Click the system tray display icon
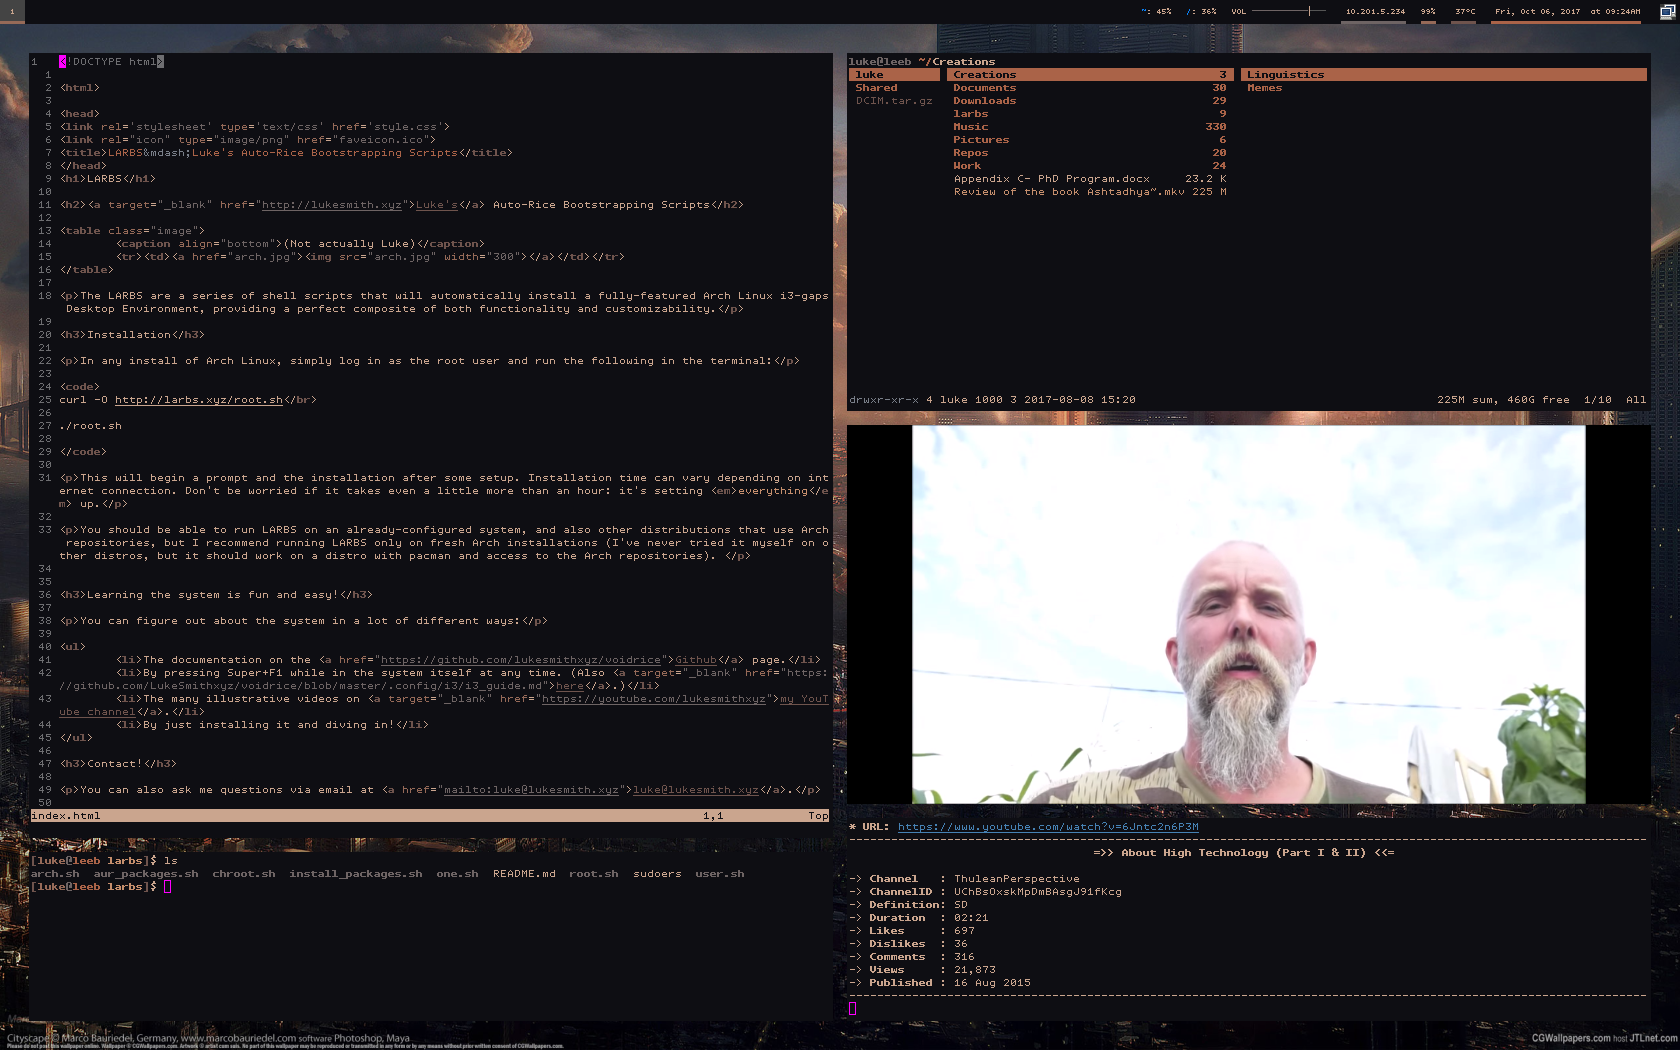The width and height of the screenshot is (1680, 1050). tap(1667, 12)
